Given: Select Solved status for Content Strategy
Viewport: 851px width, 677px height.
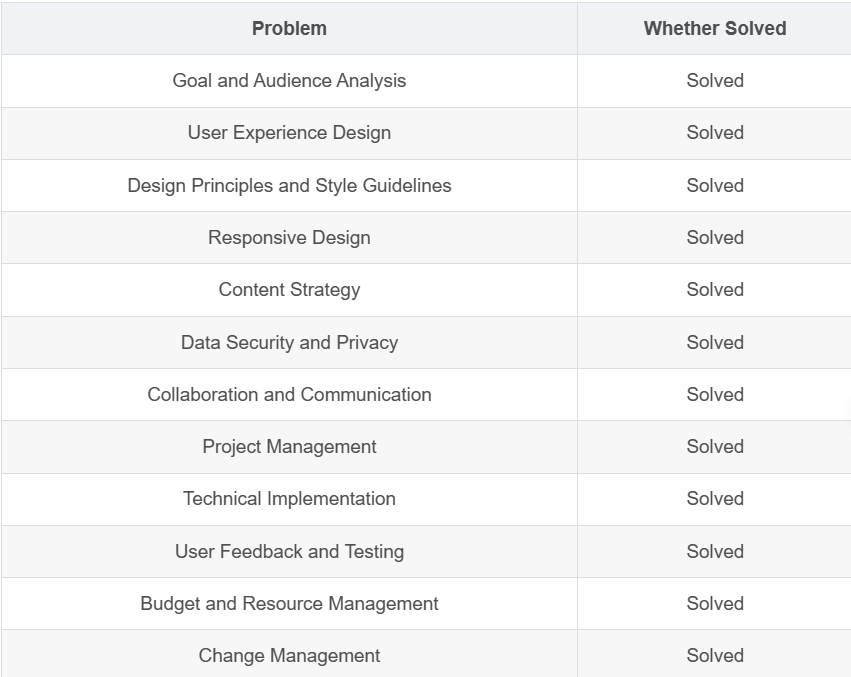Looking at the screenshot, I should 715,290.
